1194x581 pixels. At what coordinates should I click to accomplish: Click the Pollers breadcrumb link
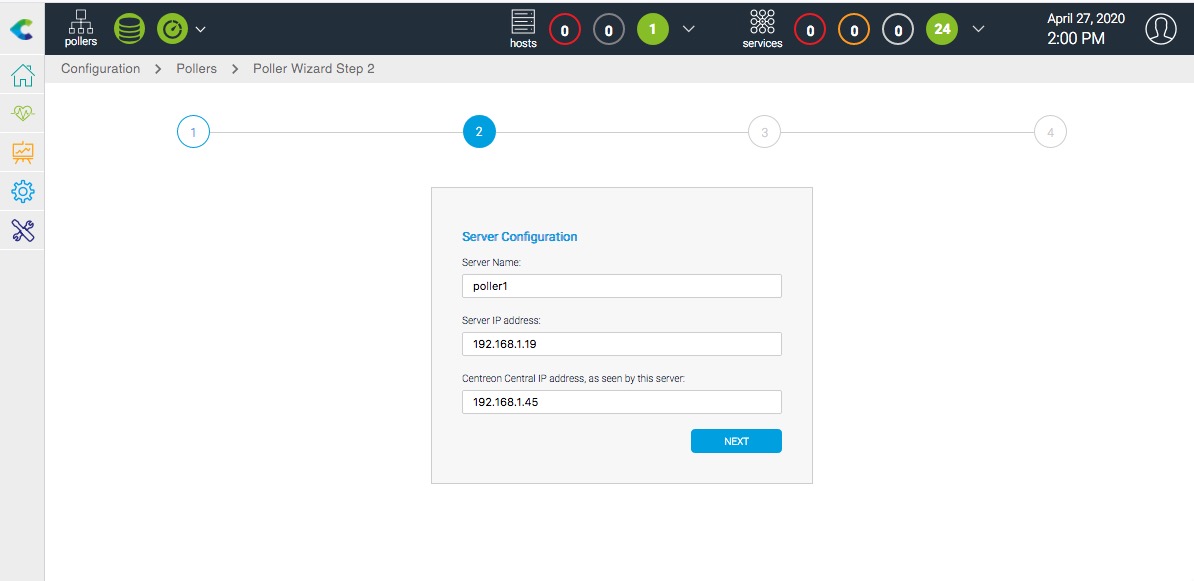pyautogui.click(x=196, y=69)
